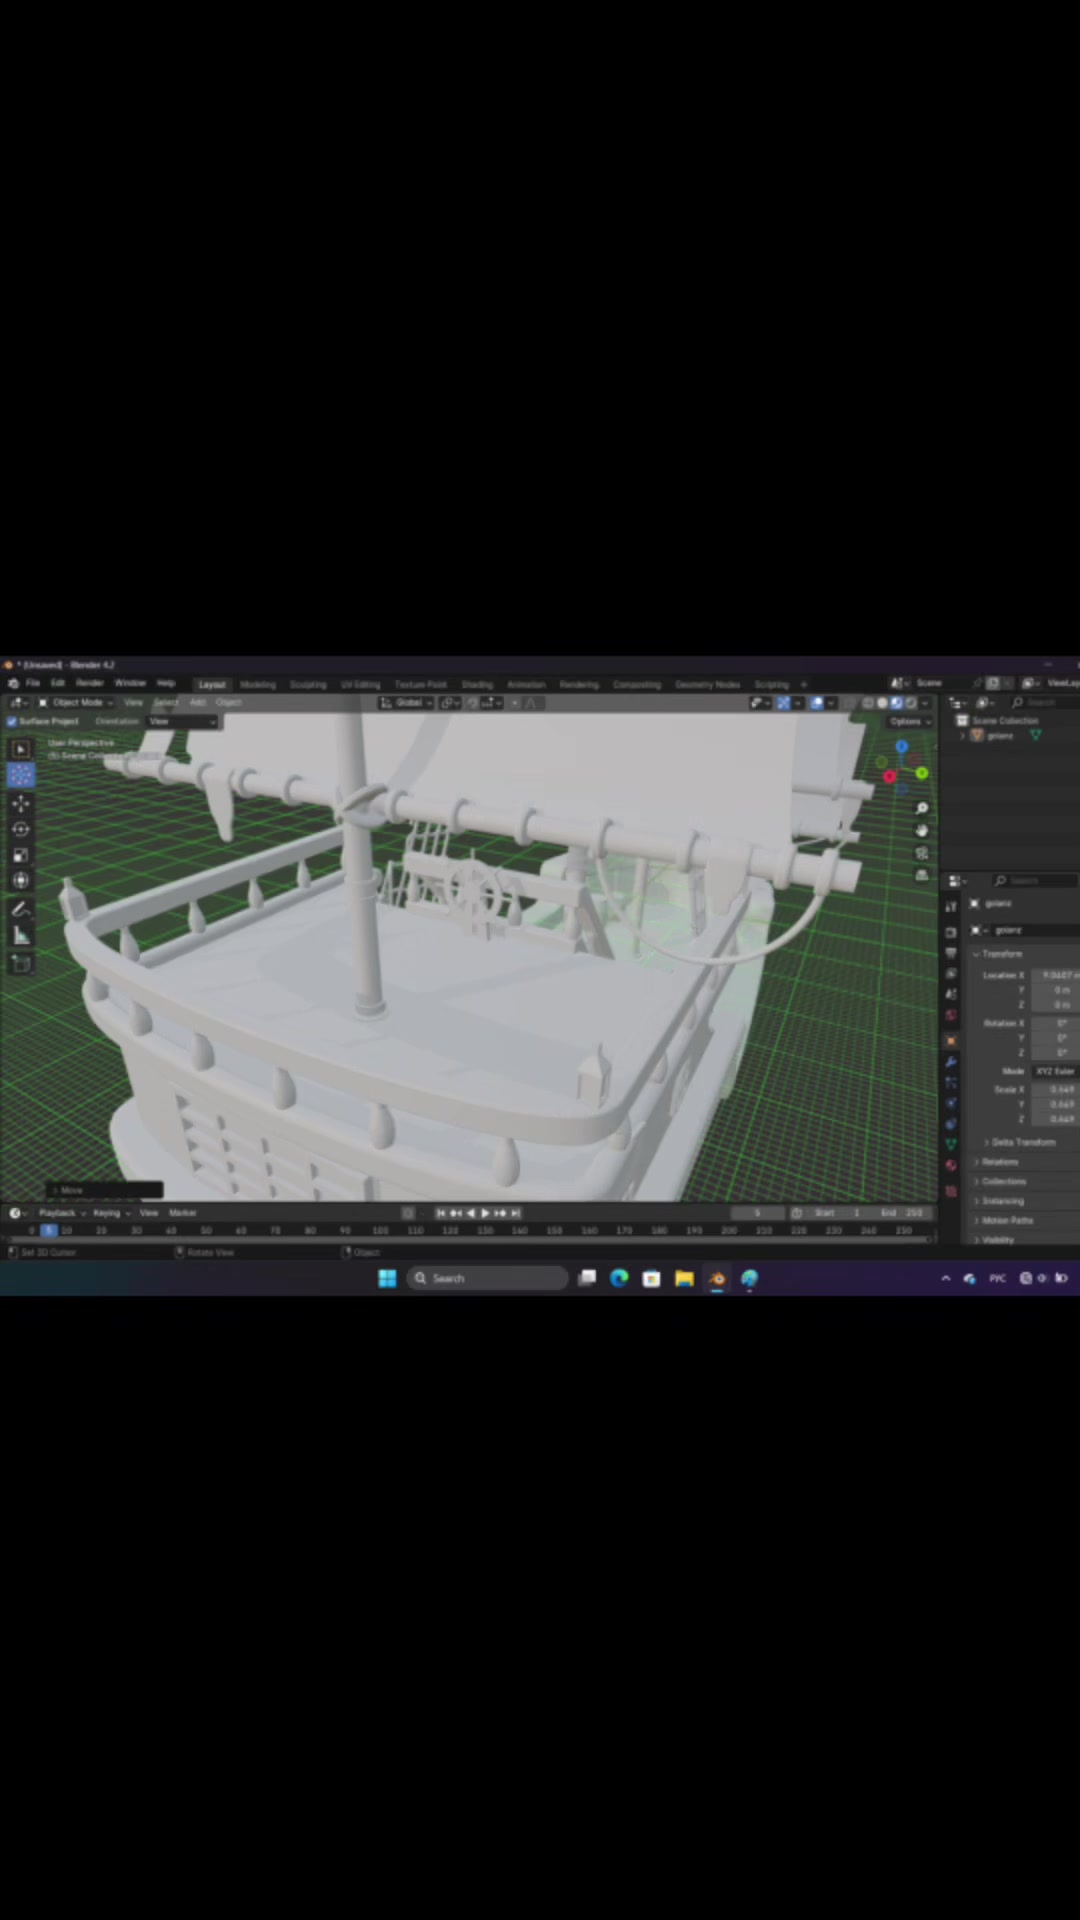Select the Rotate tool
The width and height of the screenshot is (1080, 1920).
point(21,829)
